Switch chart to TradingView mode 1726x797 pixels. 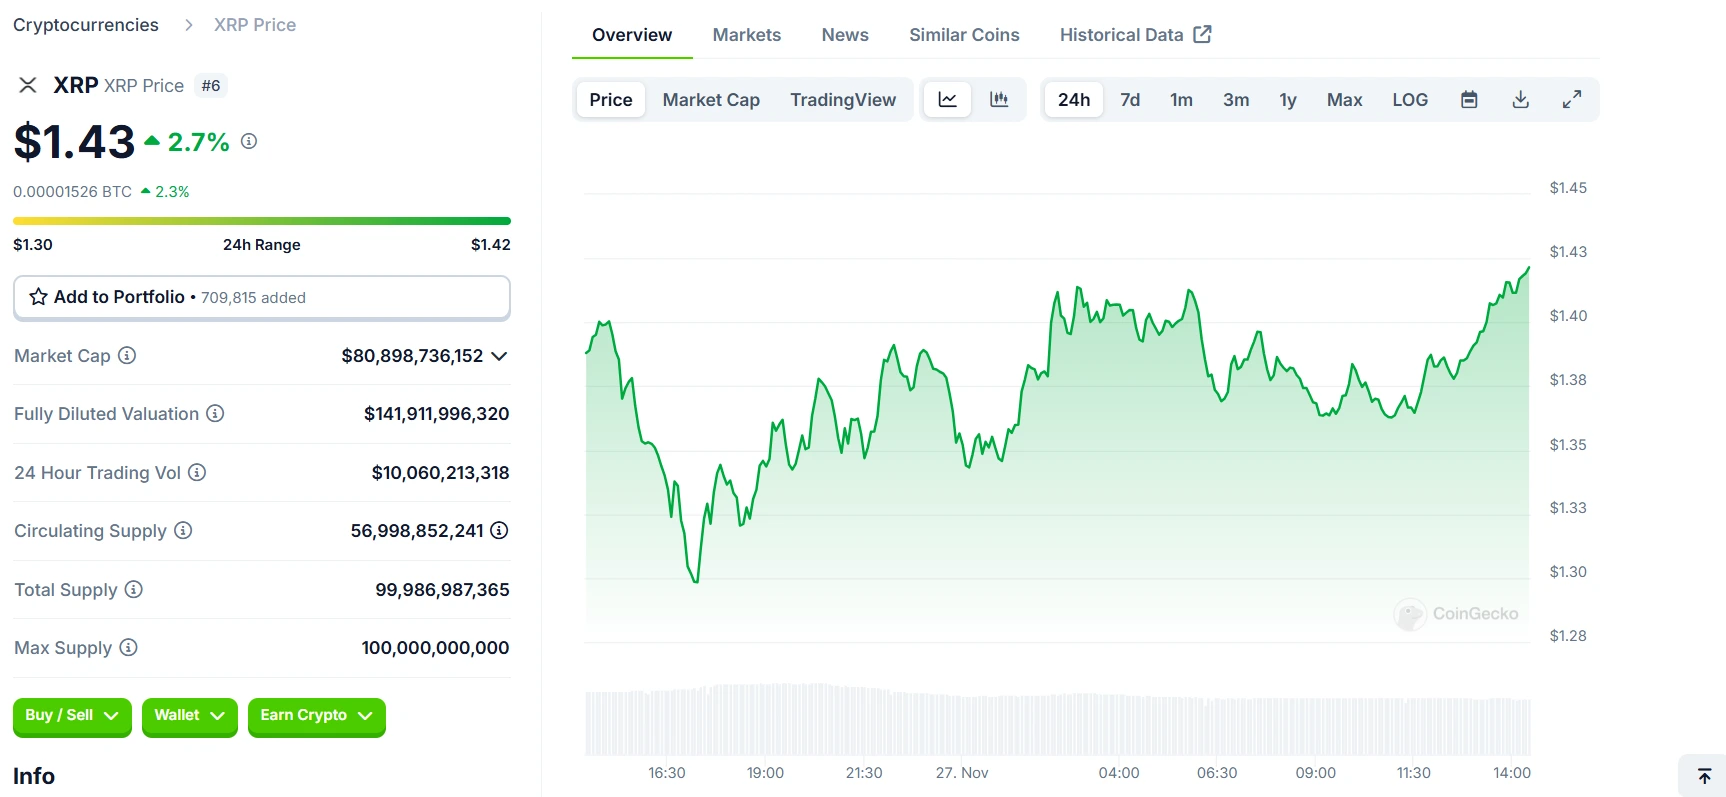[843, 99]
